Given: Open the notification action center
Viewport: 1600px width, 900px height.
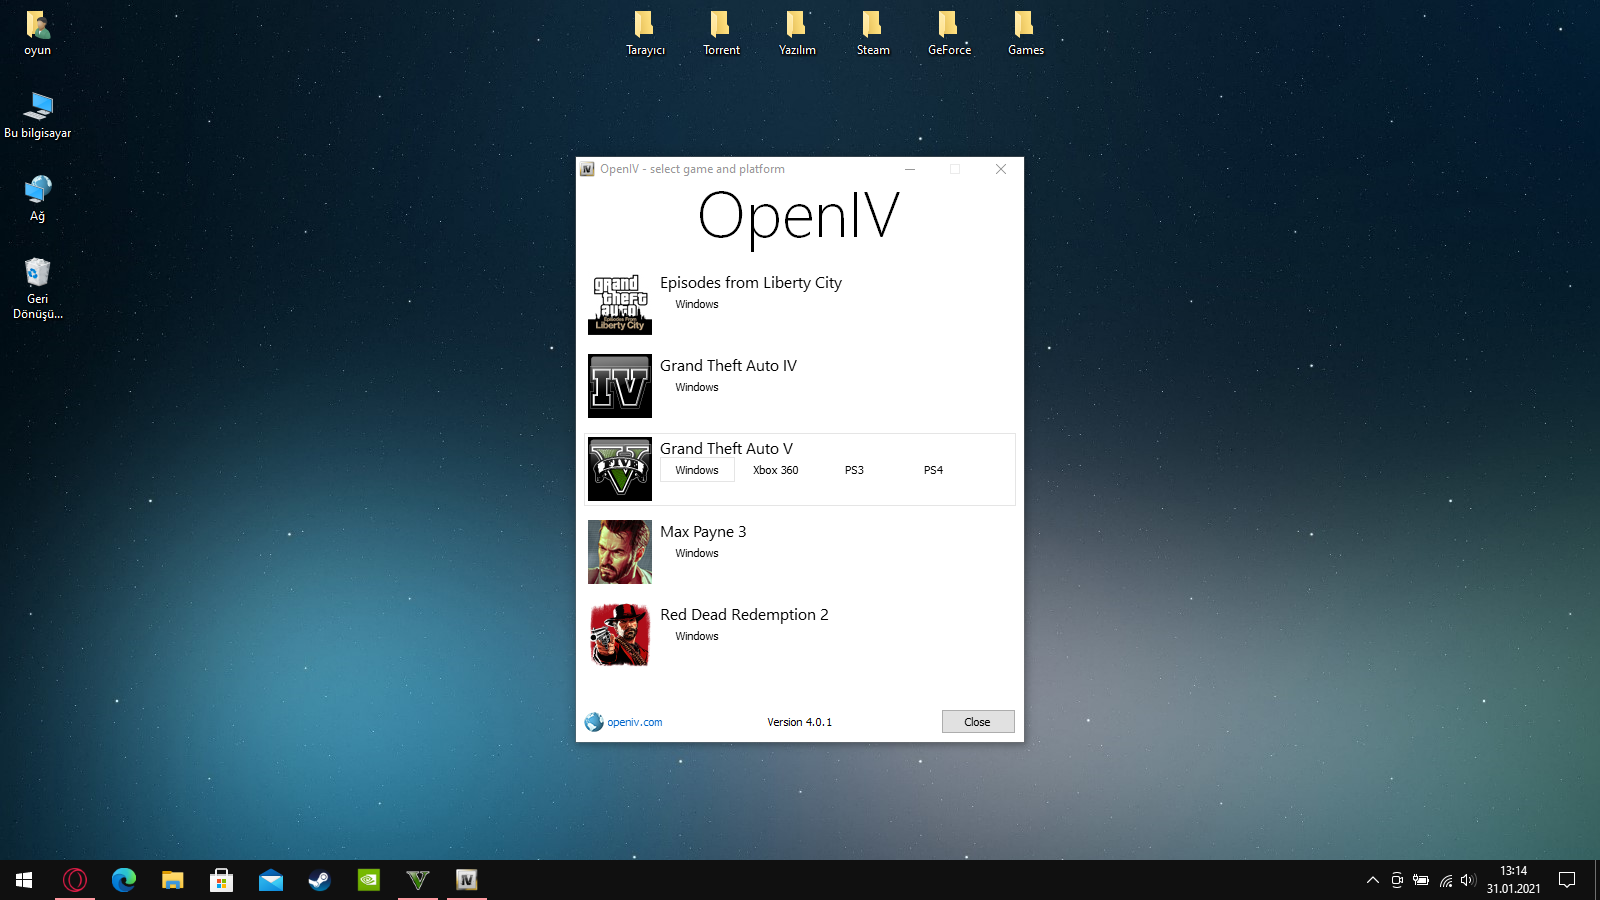Looking at the screenshot, I should pyautogui.click(x=1567, y=880).
